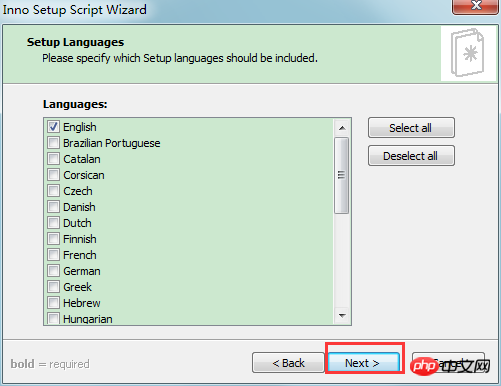The width and height of the screenshot is (501, 386).
Task: Click the Deselect all button
Action: (411, 156)
